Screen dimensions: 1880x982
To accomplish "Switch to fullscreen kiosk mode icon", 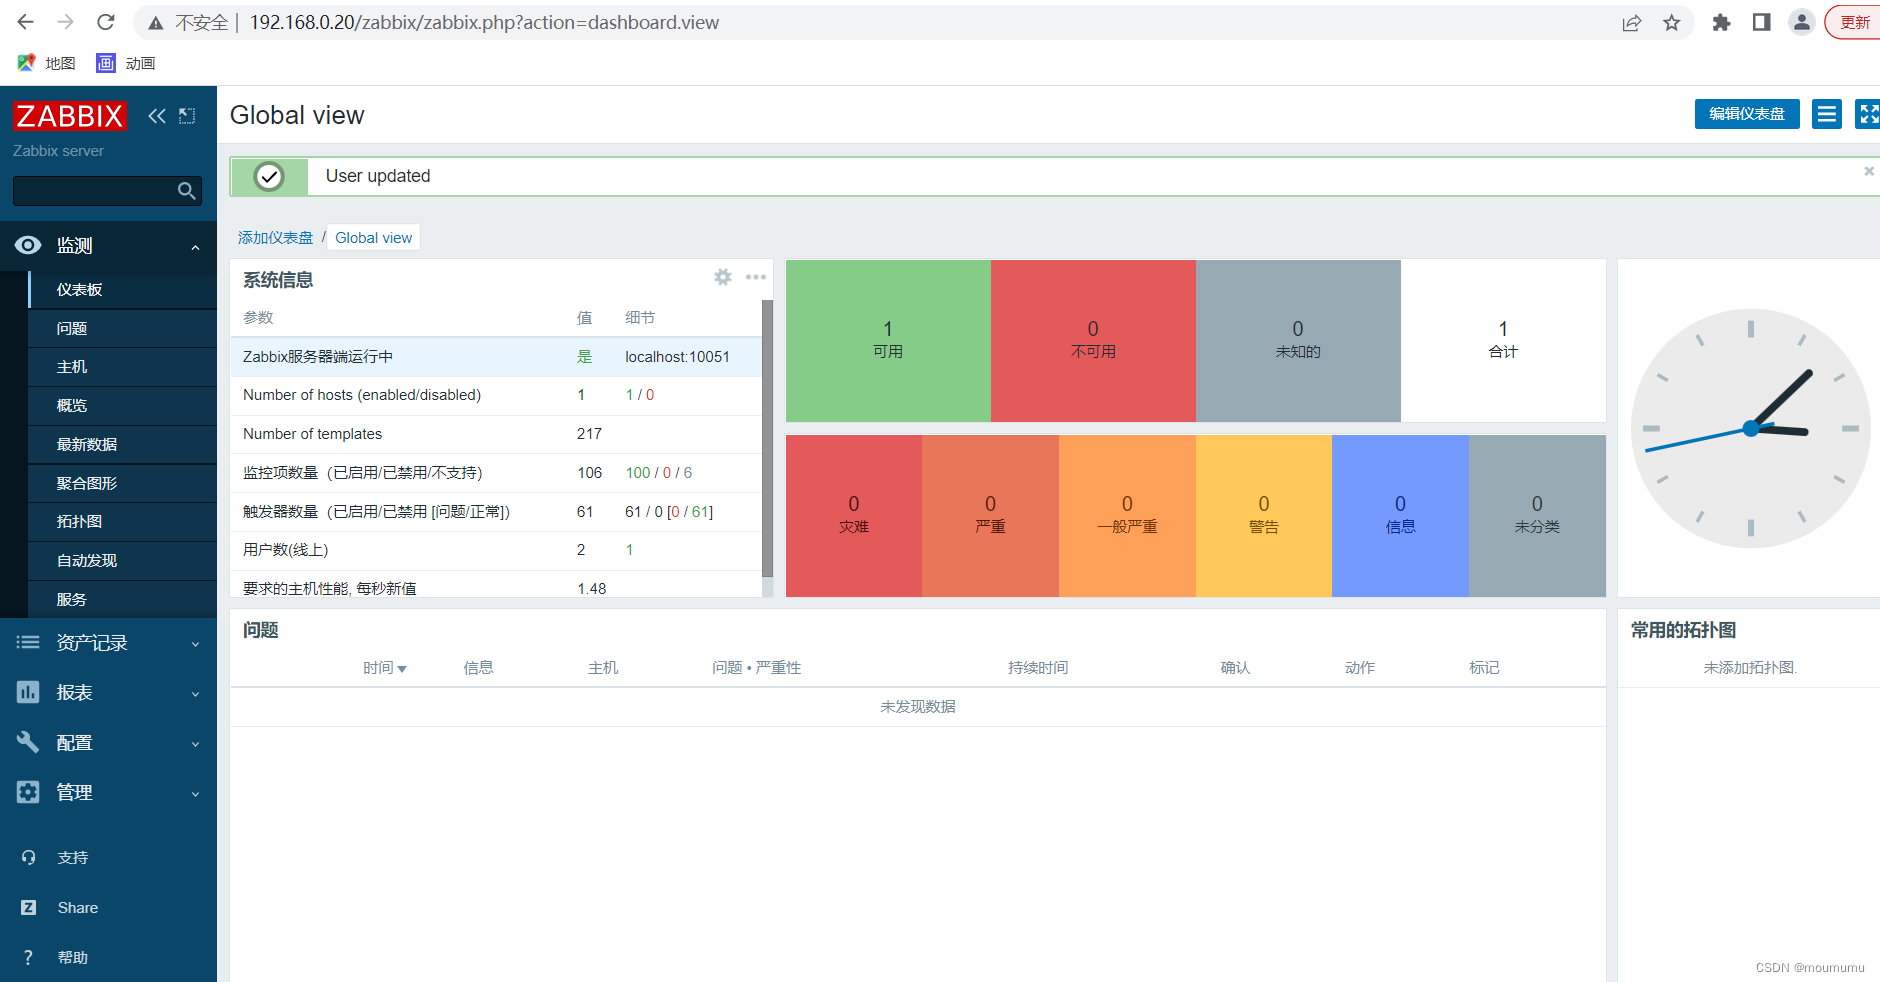I will 1868,114.
